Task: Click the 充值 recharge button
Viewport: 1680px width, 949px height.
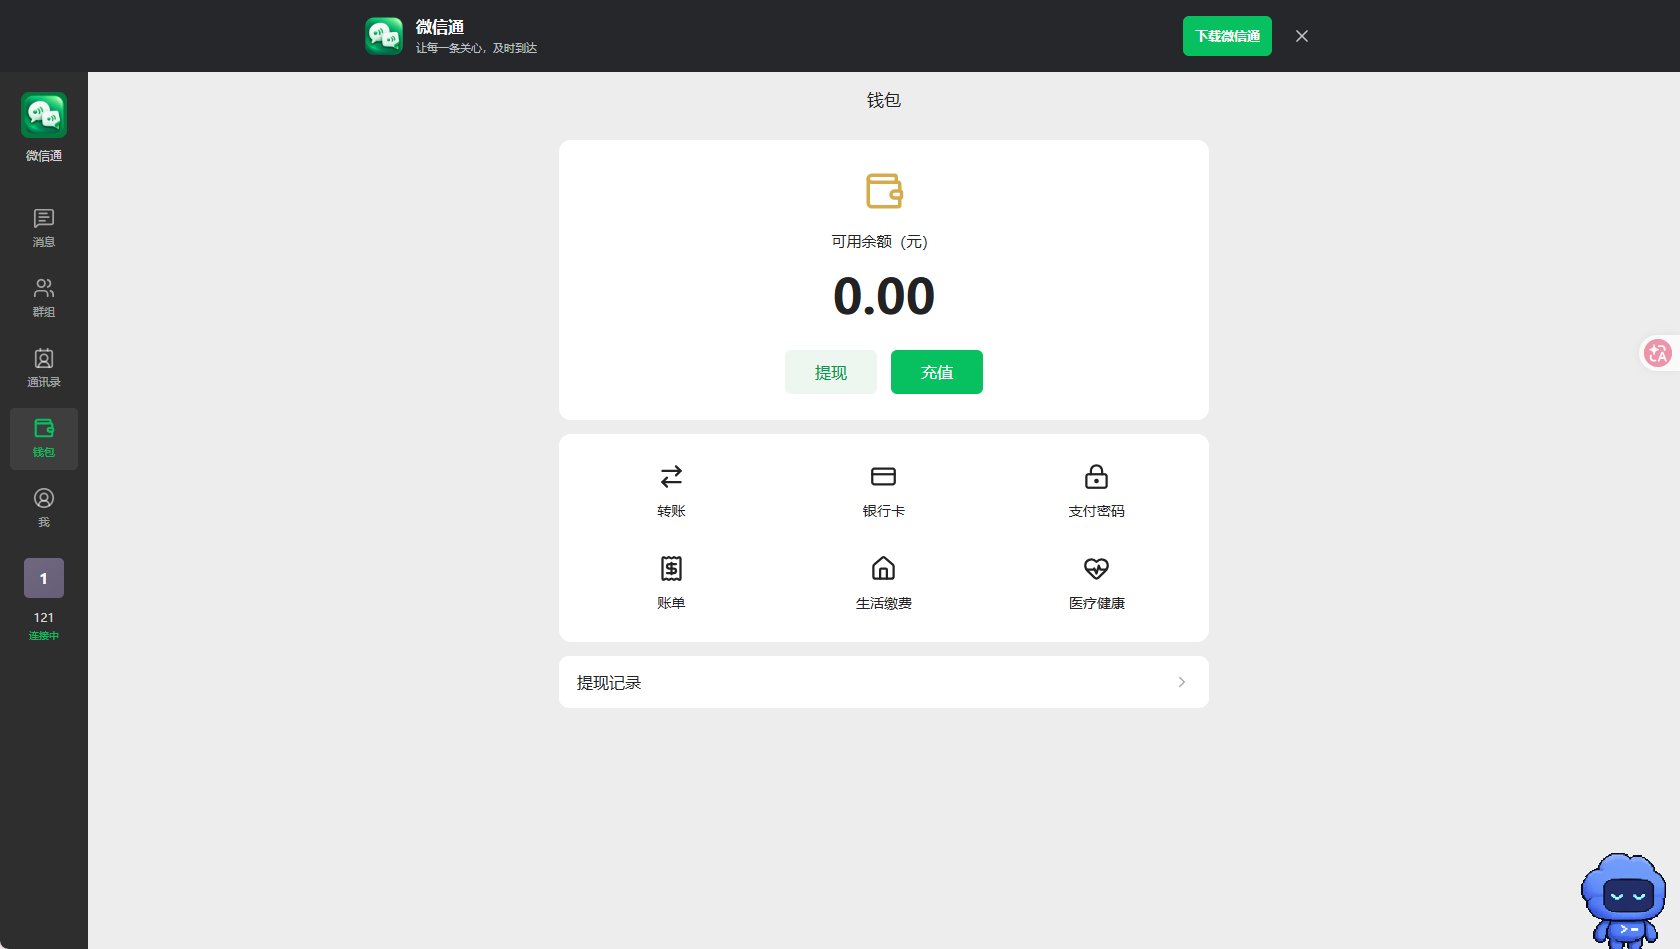Action: pos(937,372)
